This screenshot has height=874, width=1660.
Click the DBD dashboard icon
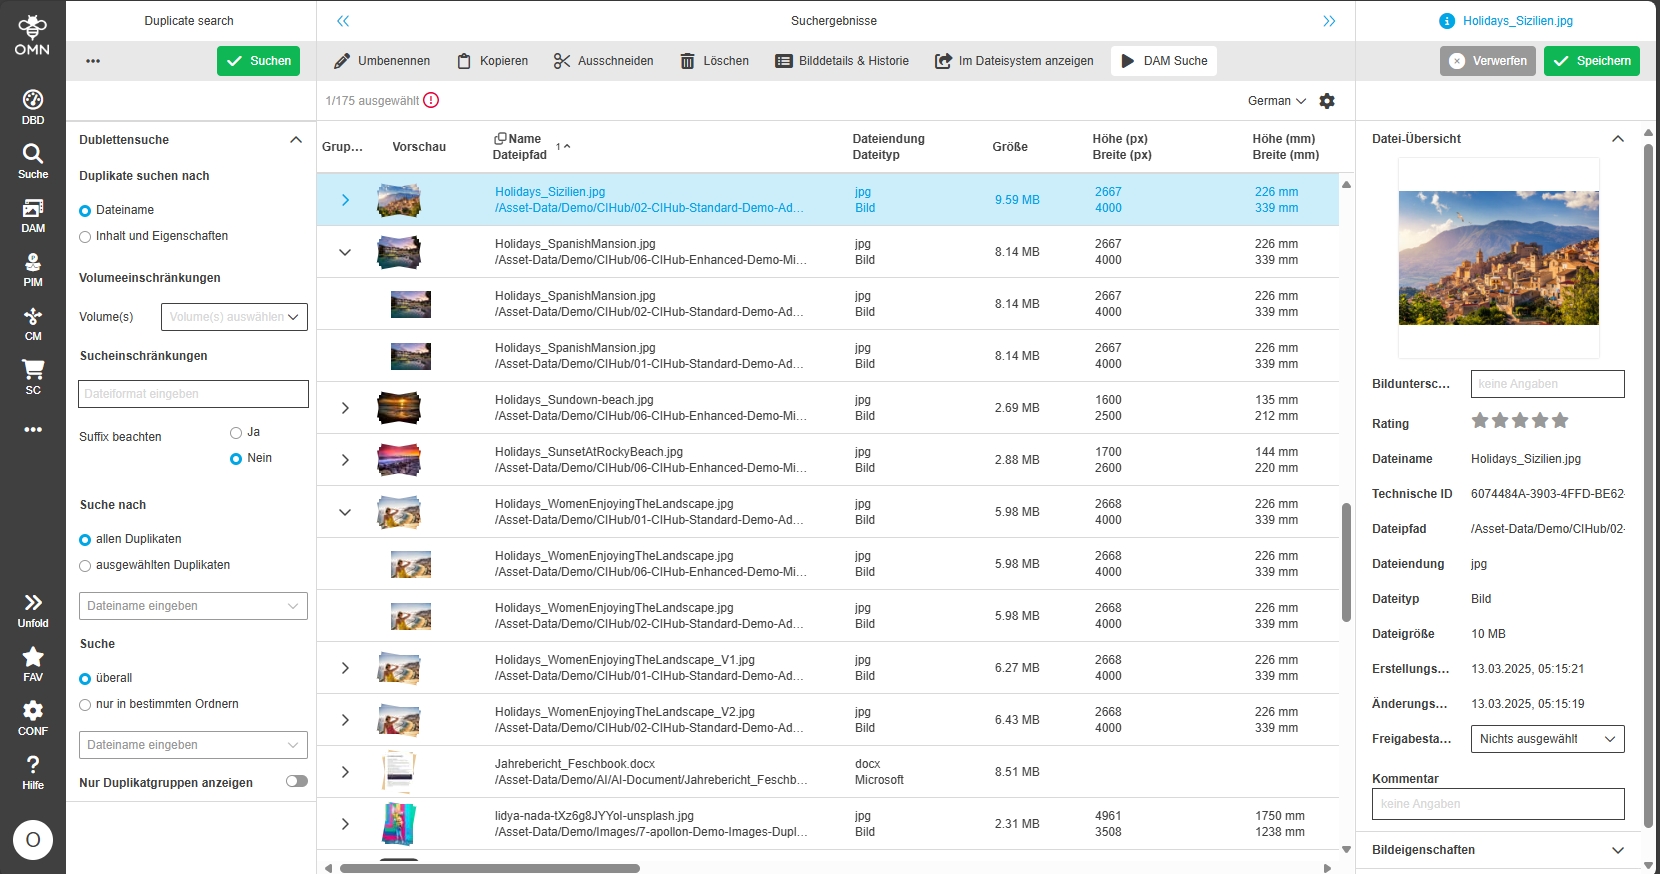[33, 107]
